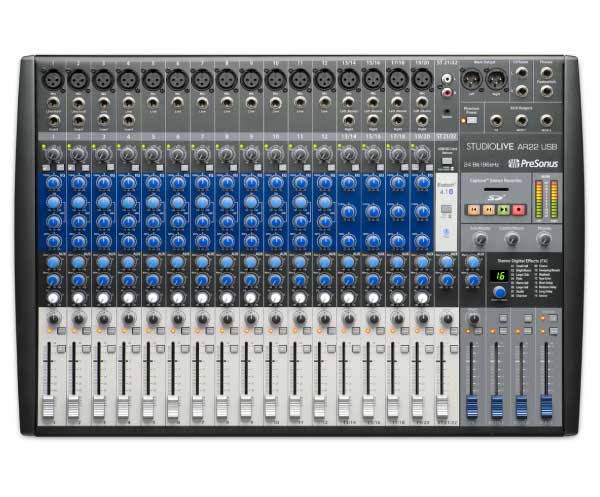Click the StudioLive AR22 USB model label

(512, 147)
